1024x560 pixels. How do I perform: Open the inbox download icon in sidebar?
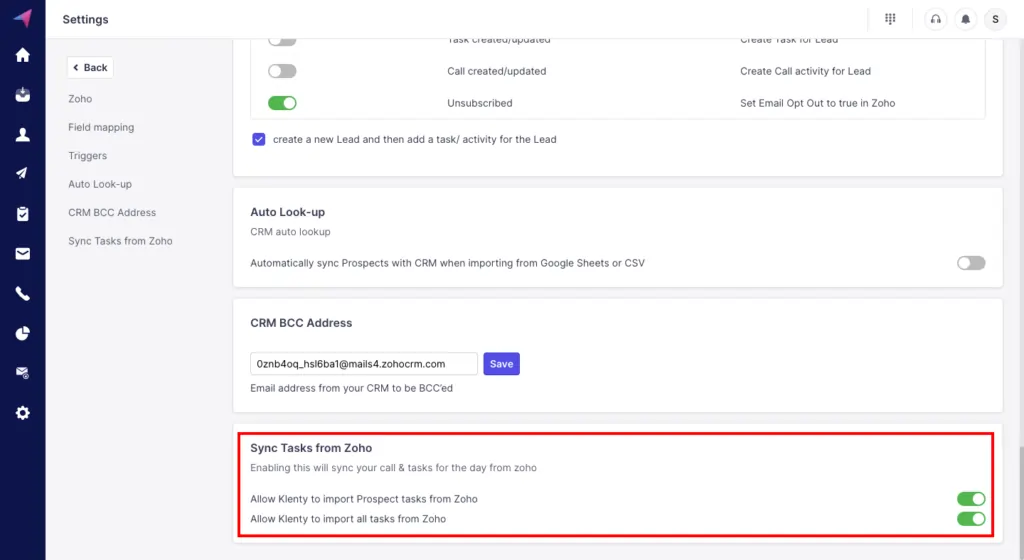(x=23, y=95)
